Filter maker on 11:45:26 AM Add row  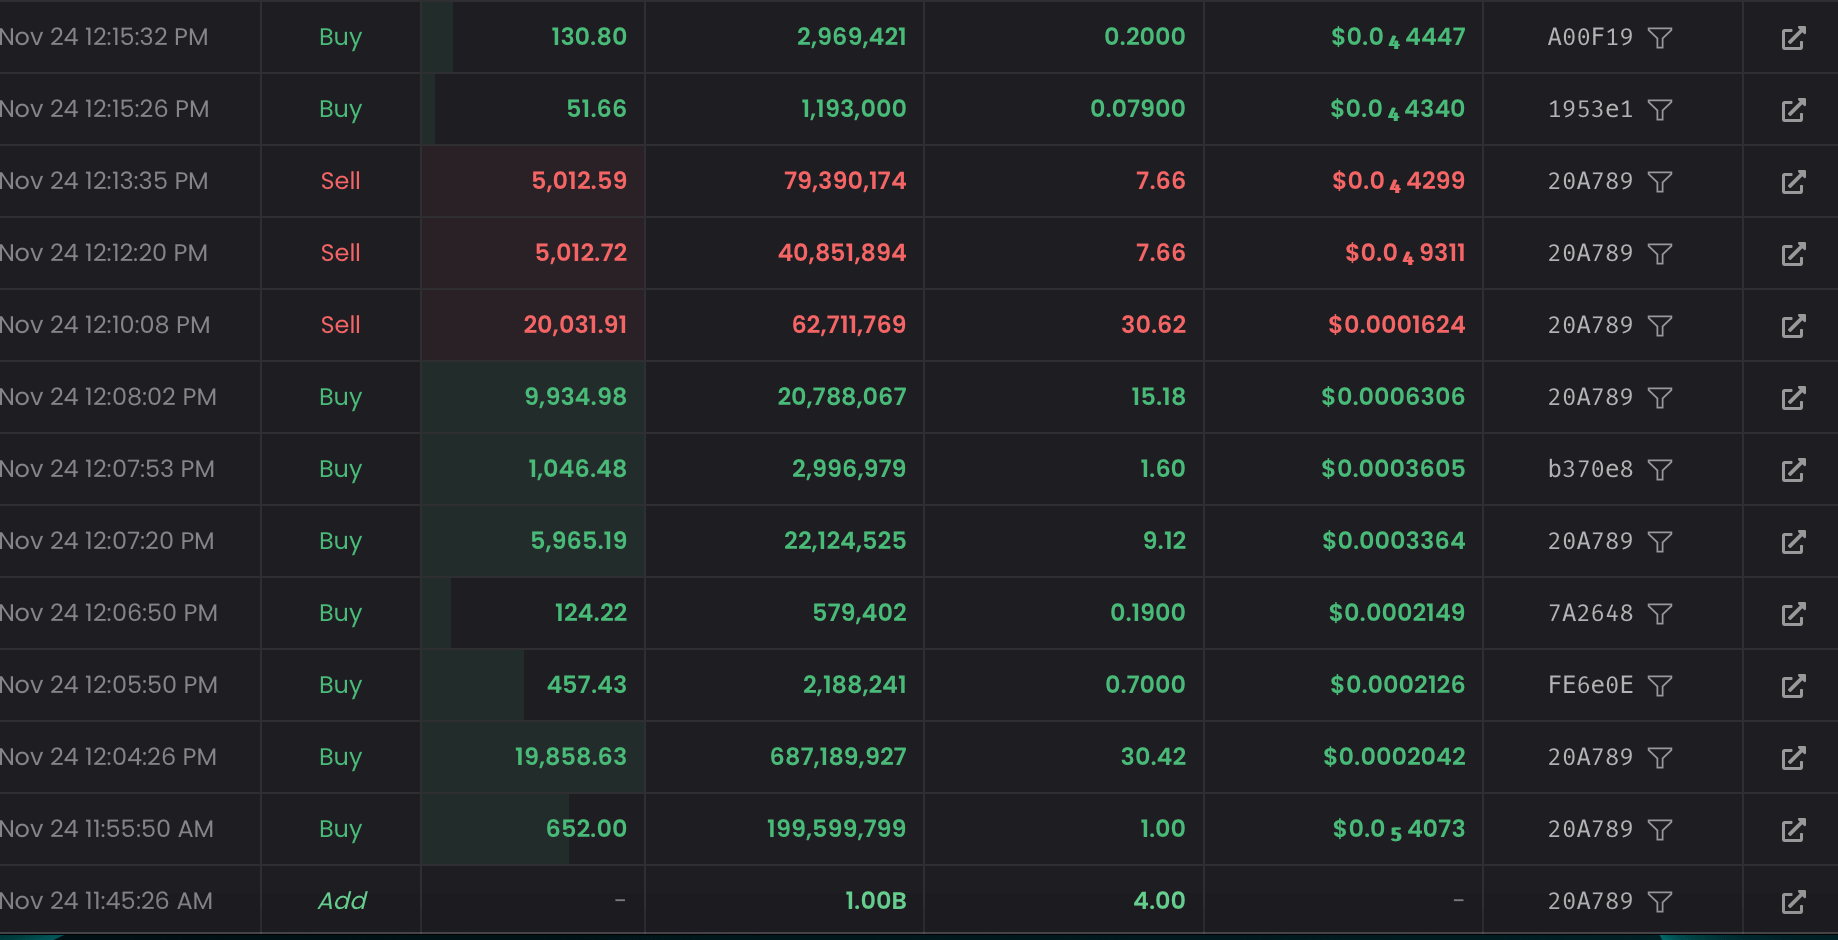tap(1660, 902)
